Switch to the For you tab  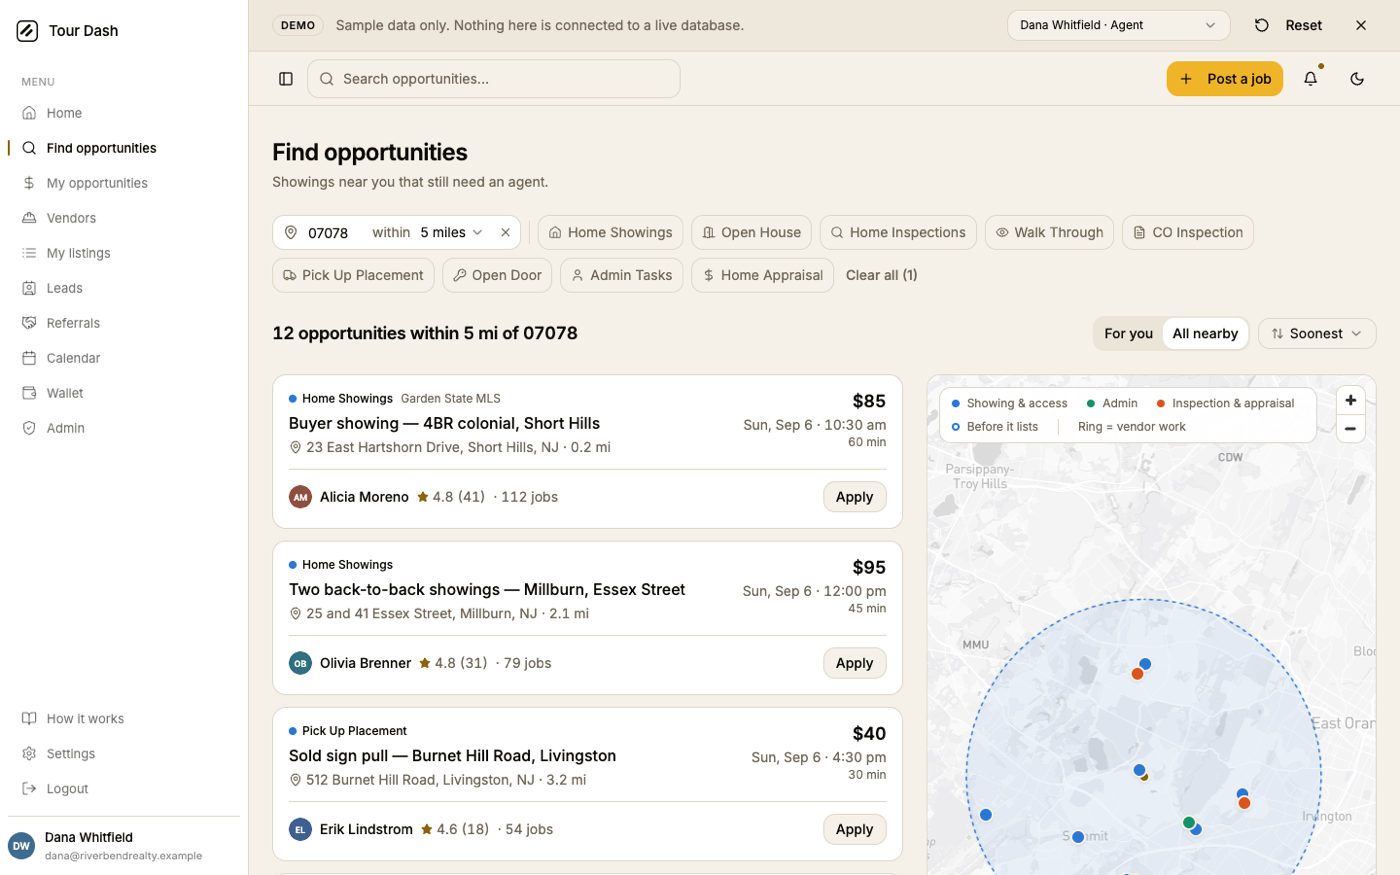[1128, 334]
